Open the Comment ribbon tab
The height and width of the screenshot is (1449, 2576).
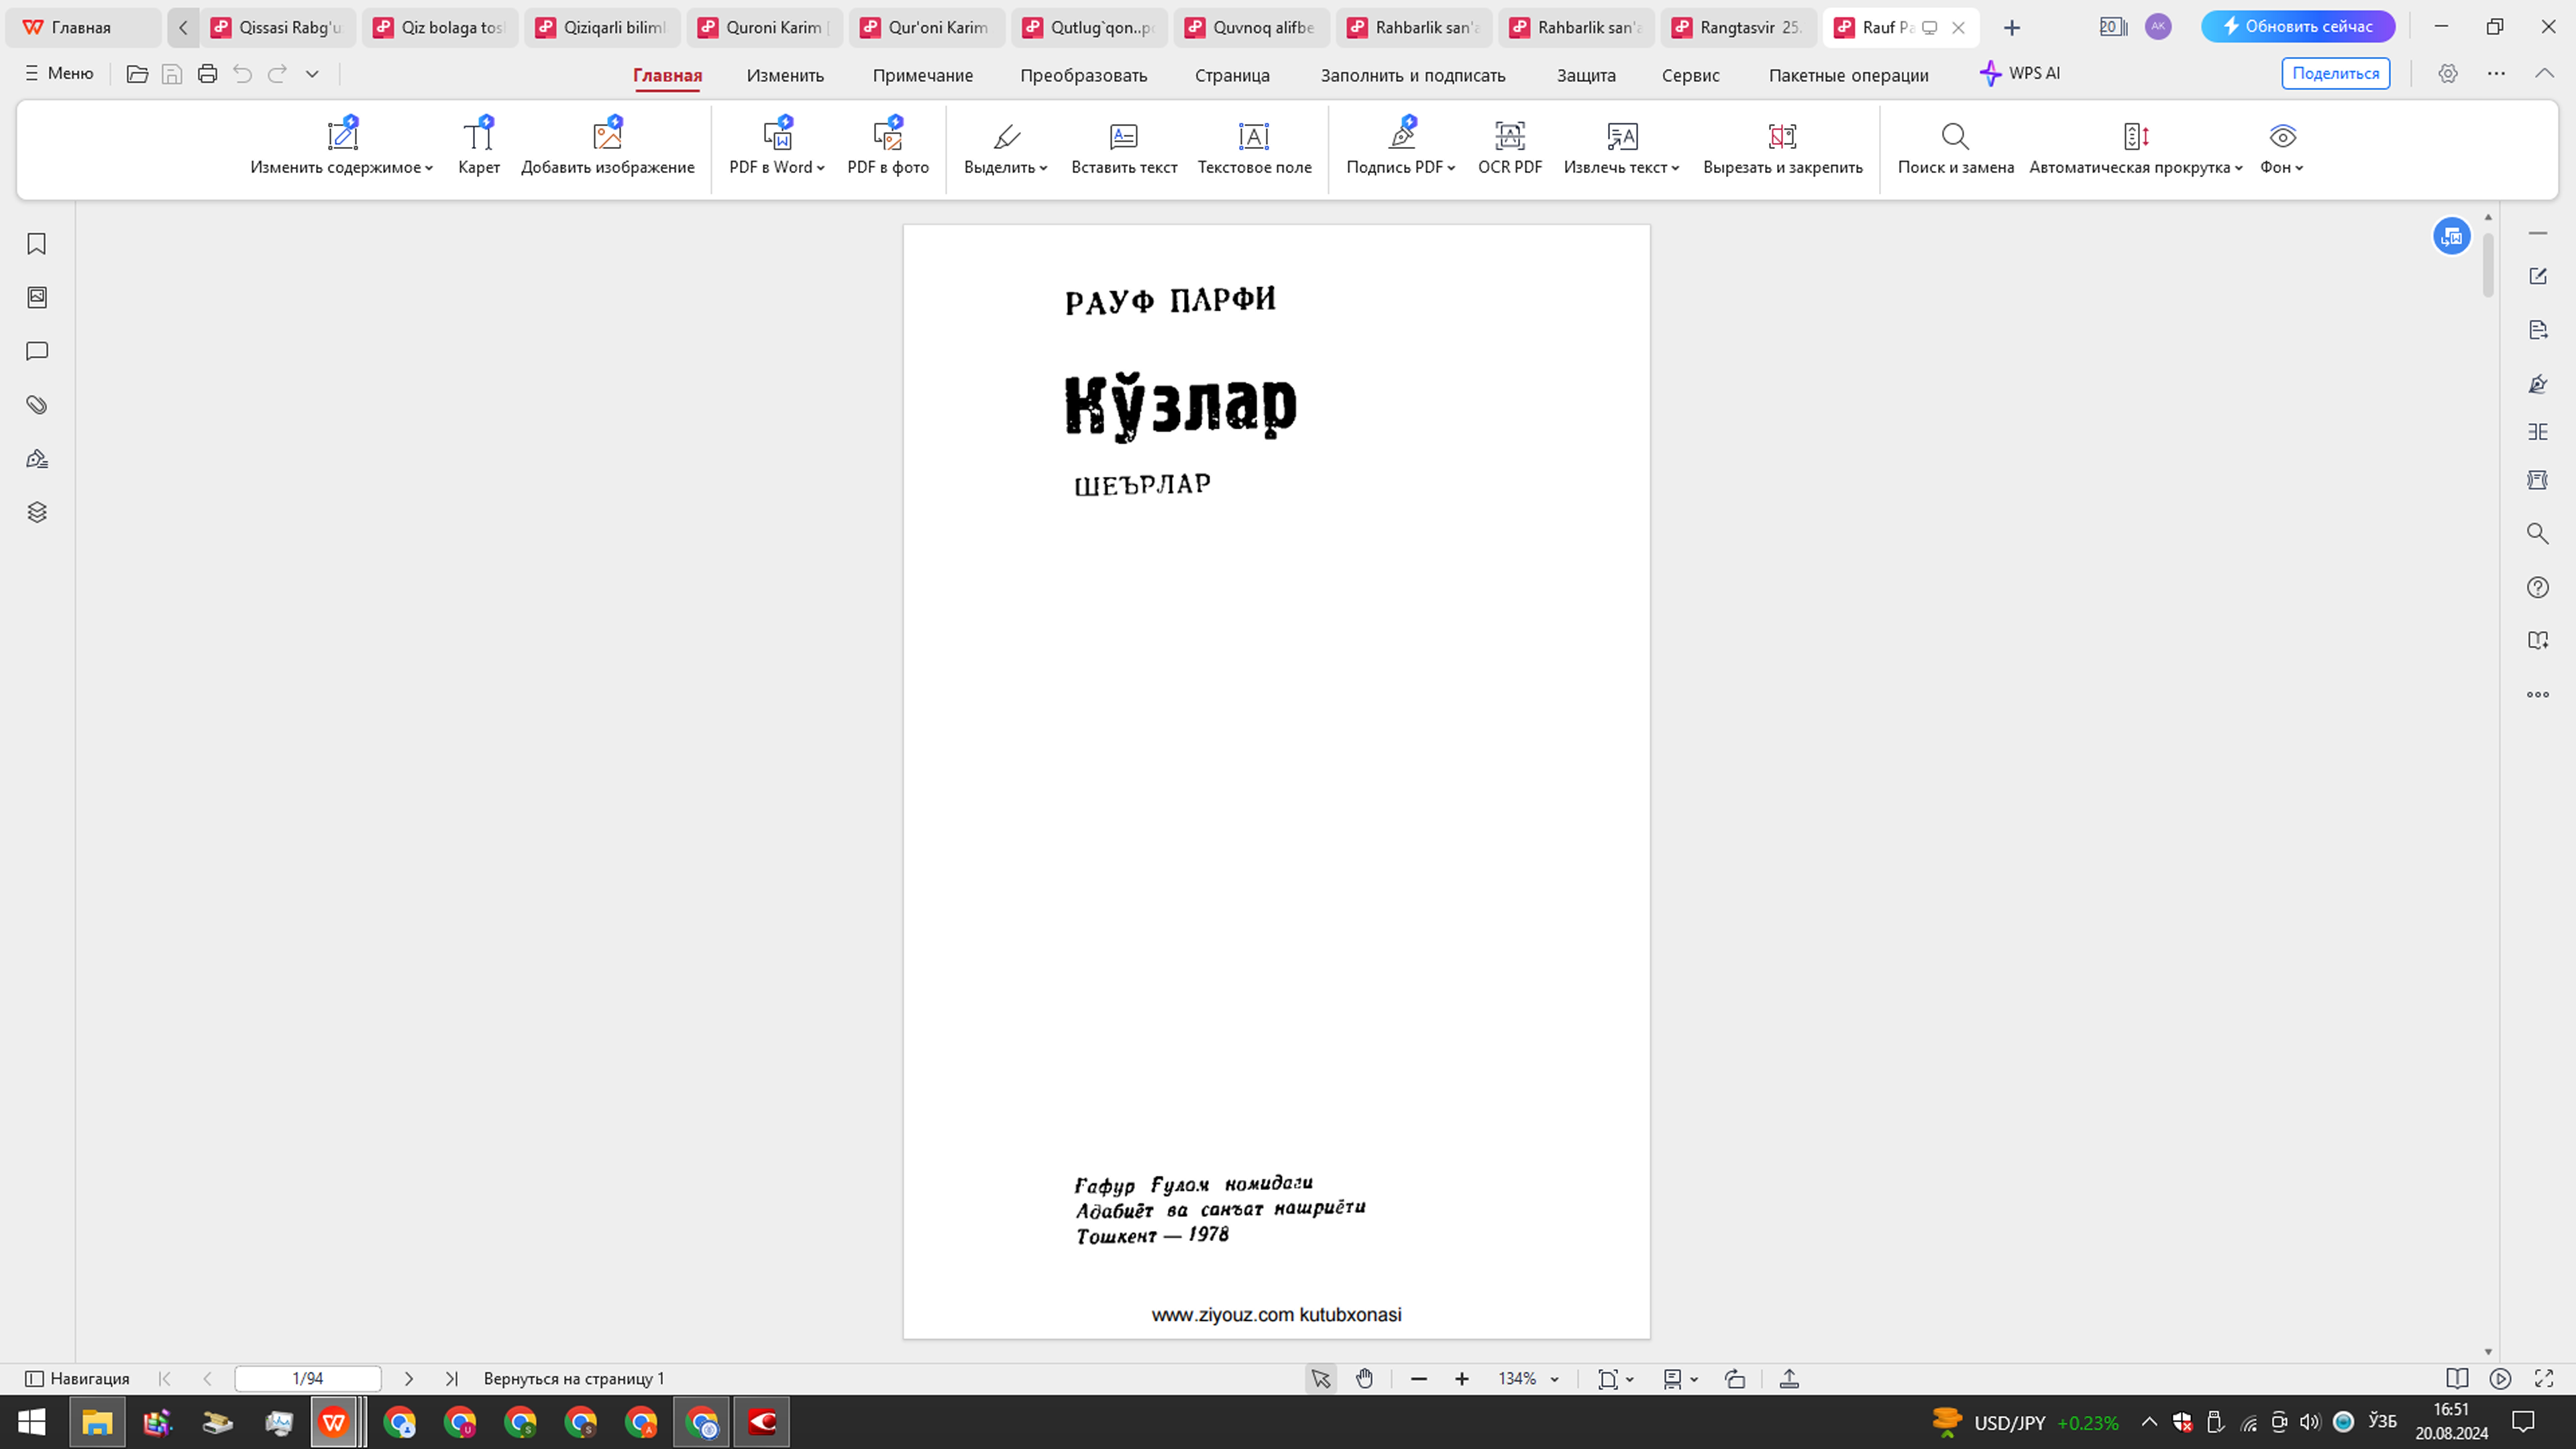click(x=922, y=75)
